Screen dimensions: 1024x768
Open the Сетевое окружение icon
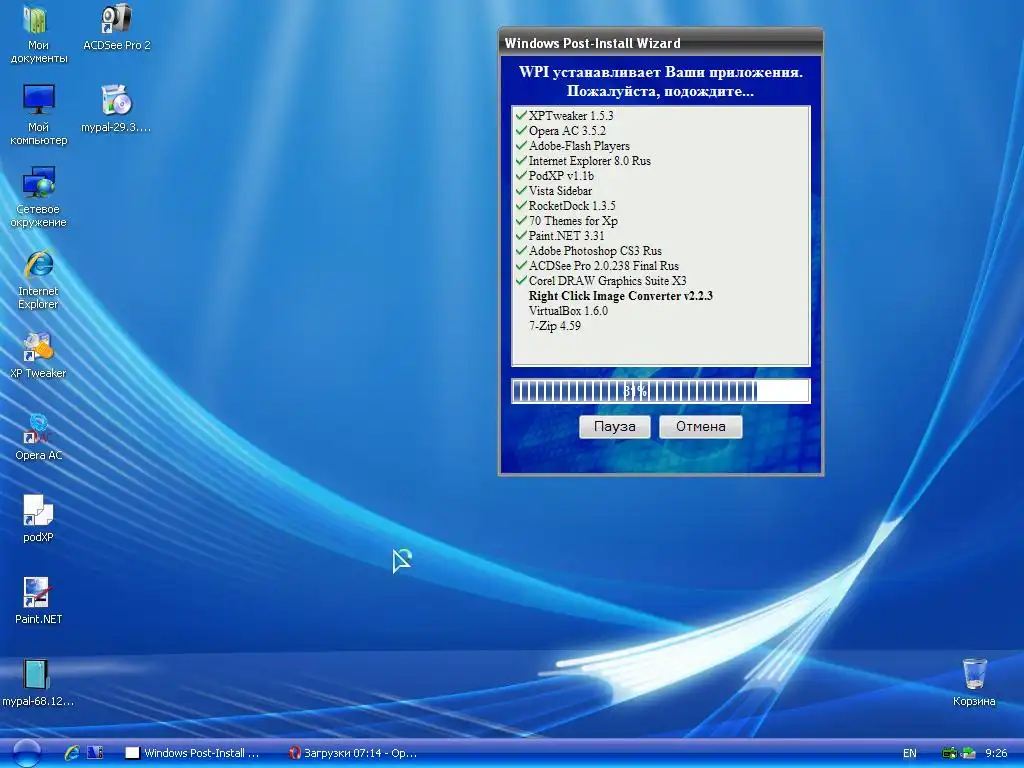point(38,197)
